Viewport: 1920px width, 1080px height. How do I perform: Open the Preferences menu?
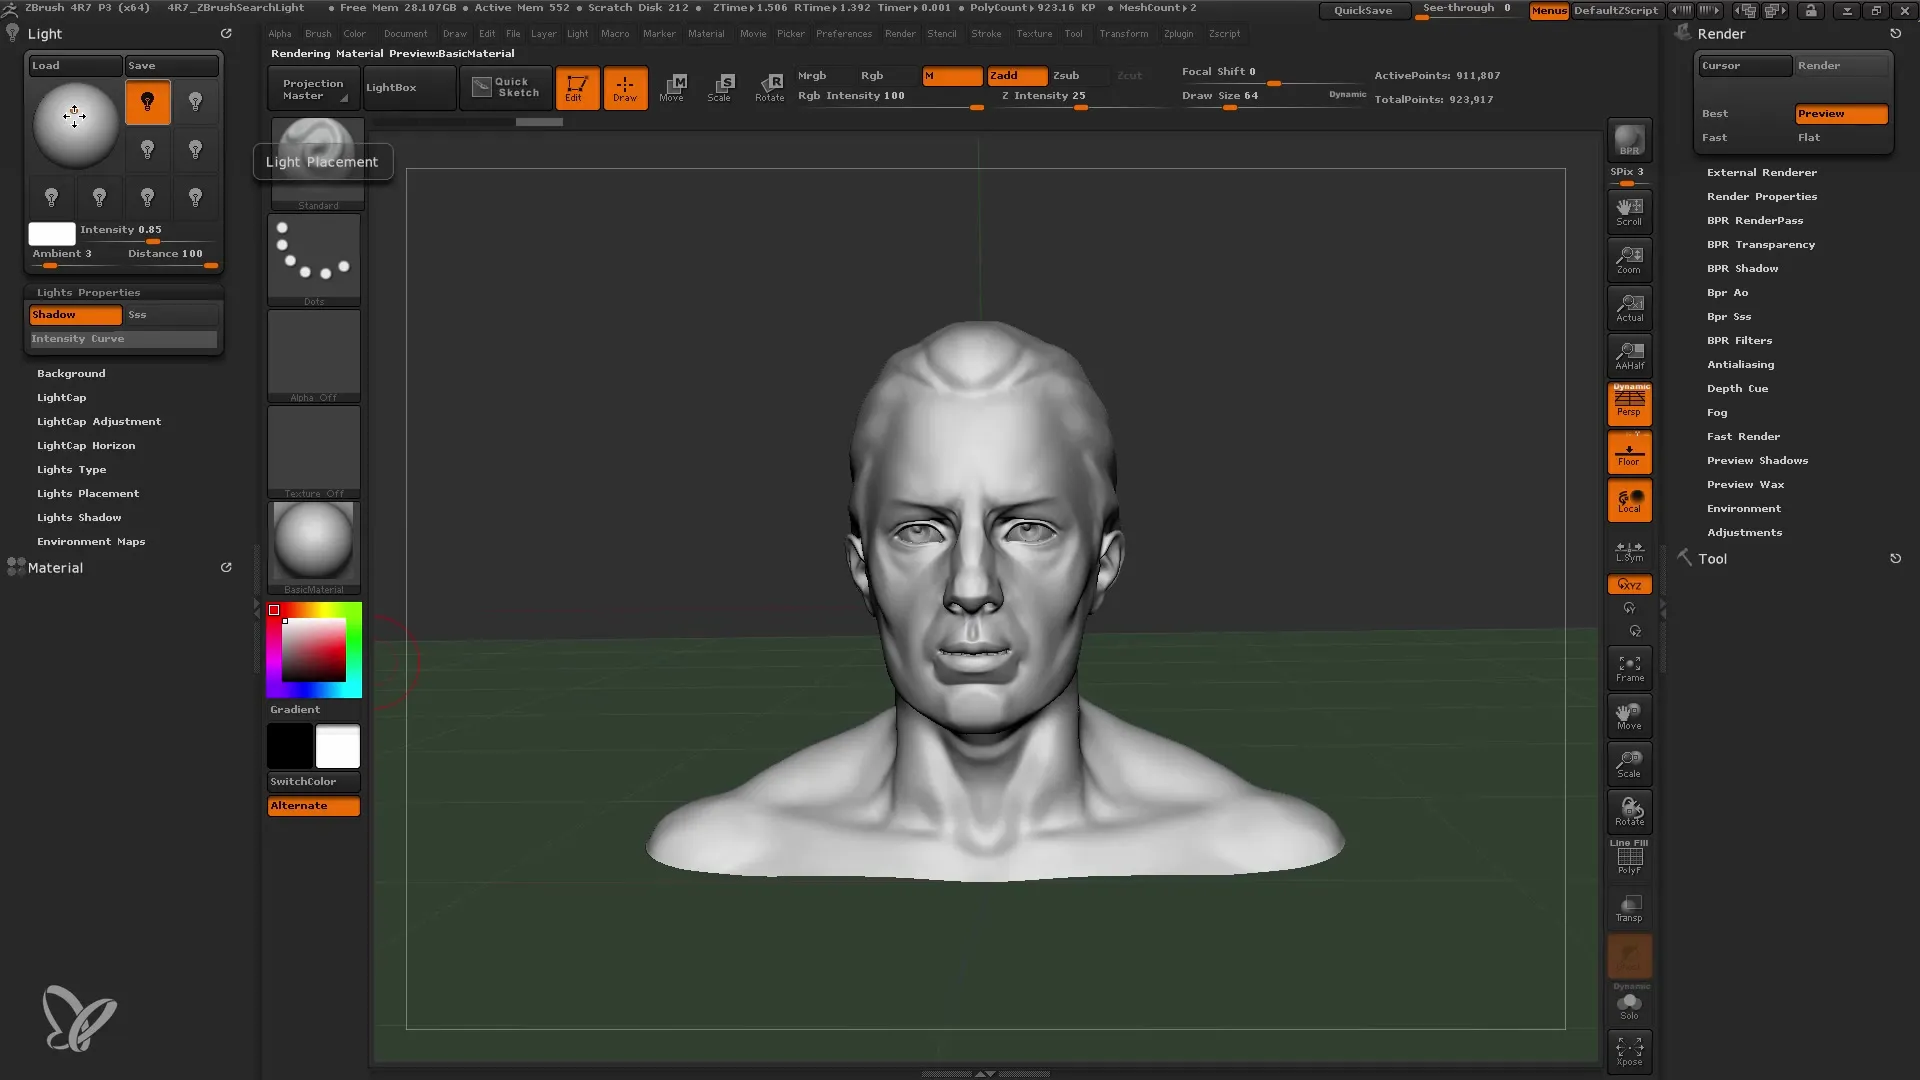844,34
